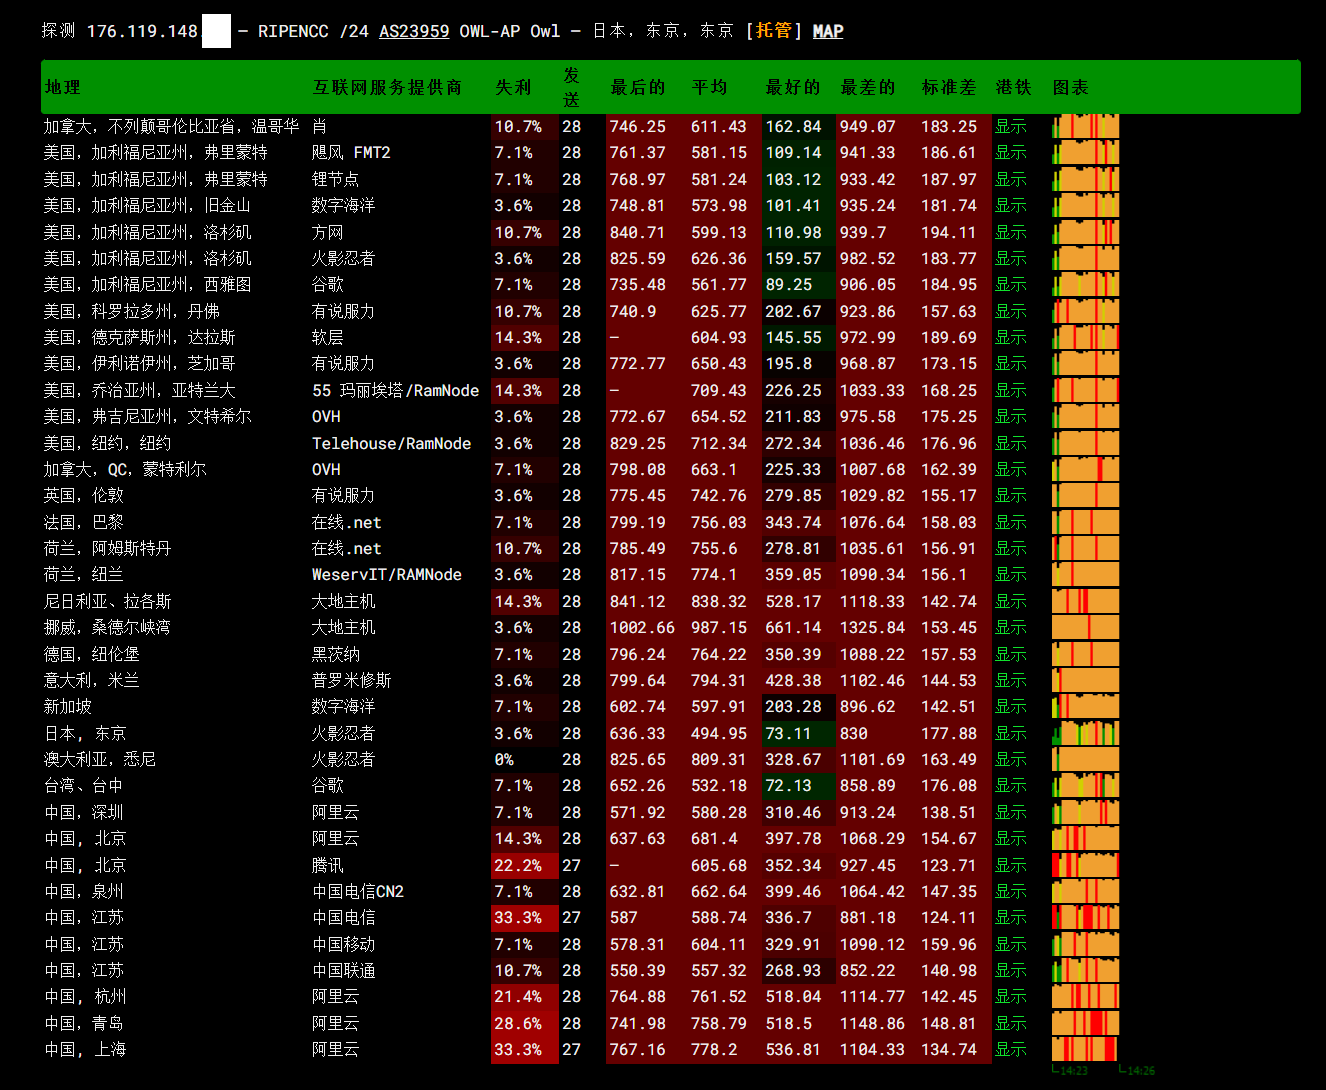This screenshot has height=1090, width=1326.
Task: Open latency chart thumbnail for Norway 桑德尔峡湾 row
Action: click(1085, 627)
